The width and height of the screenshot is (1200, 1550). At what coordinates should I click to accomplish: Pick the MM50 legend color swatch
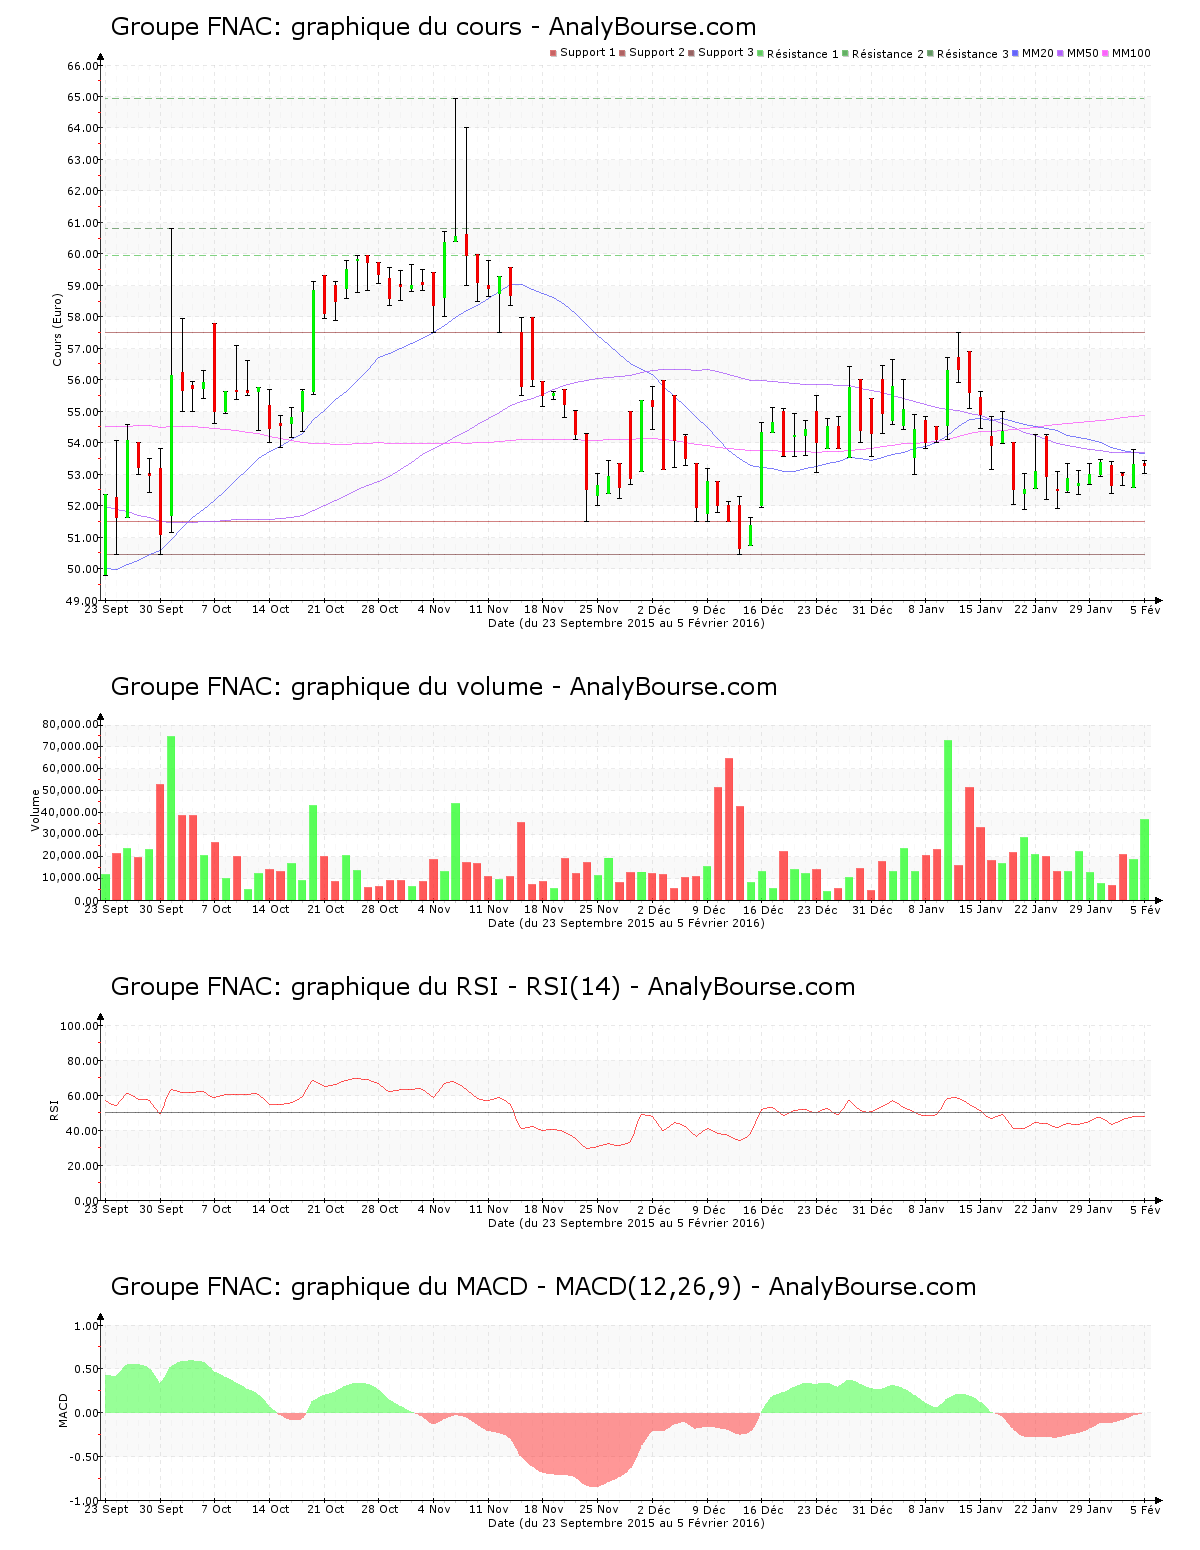click(1061, 53)
